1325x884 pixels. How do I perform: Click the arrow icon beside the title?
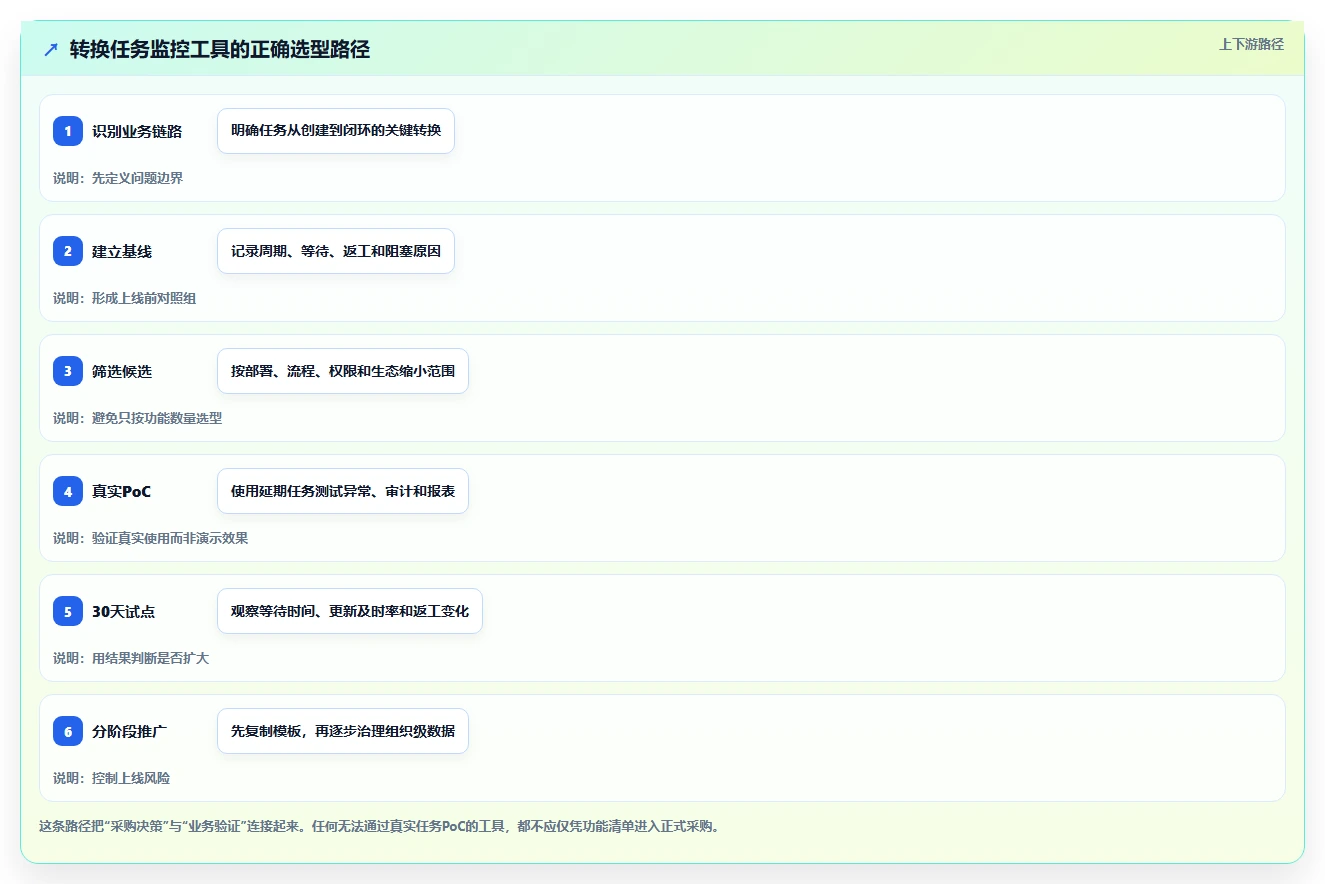pyautogui.click(x=51, y=49)
